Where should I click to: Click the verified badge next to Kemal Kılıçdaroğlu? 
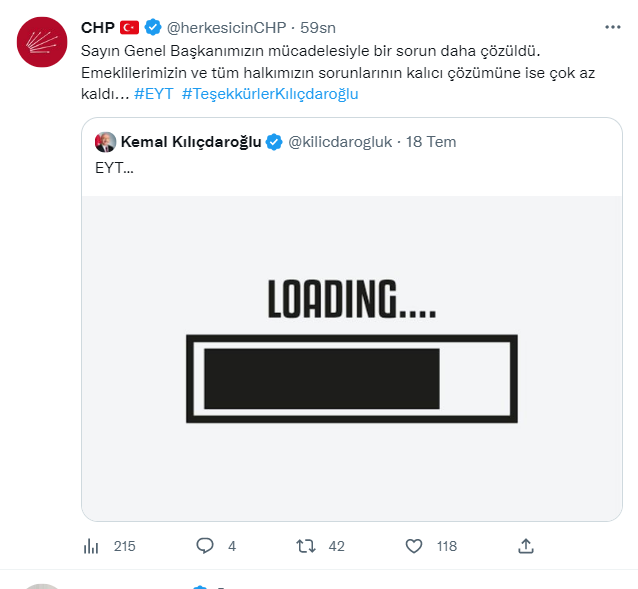point(273,142)
